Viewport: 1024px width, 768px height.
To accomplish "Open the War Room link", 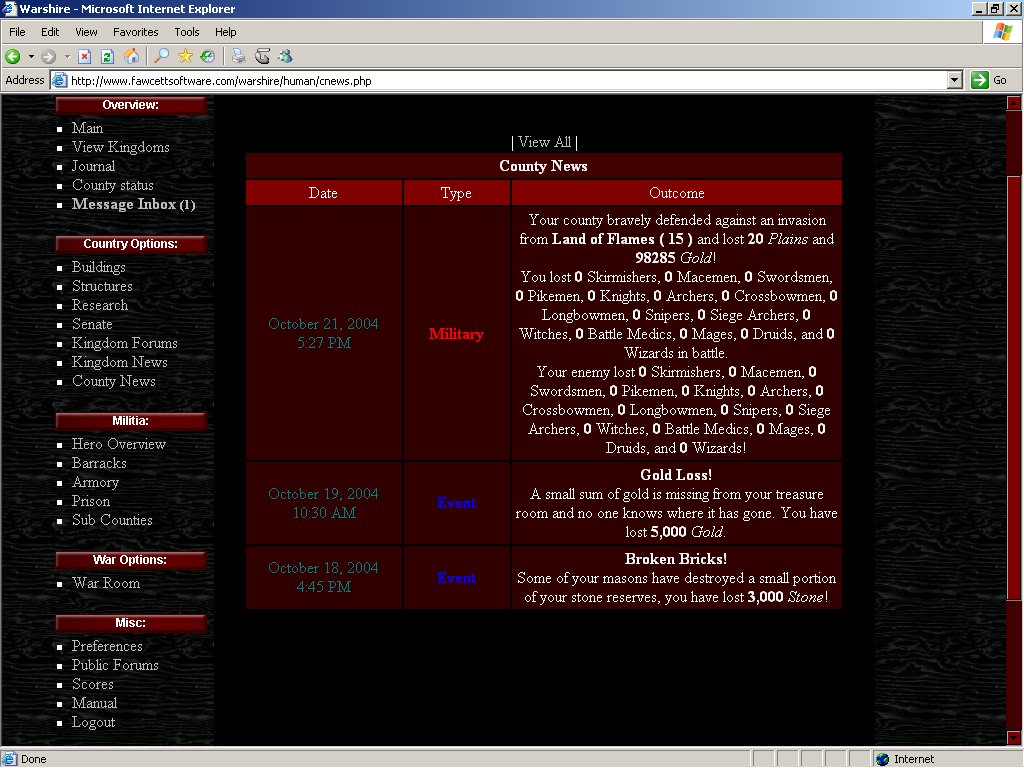I will (106, 583).
